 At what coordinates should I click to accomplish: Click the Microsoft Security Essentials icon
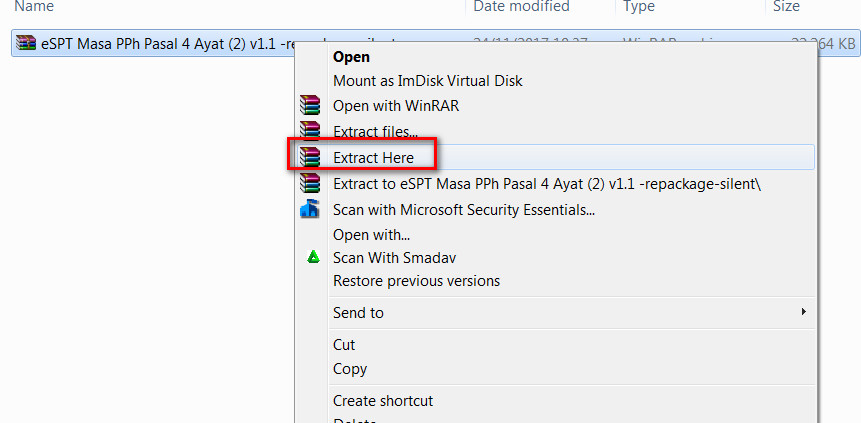[x=310, y=209]
